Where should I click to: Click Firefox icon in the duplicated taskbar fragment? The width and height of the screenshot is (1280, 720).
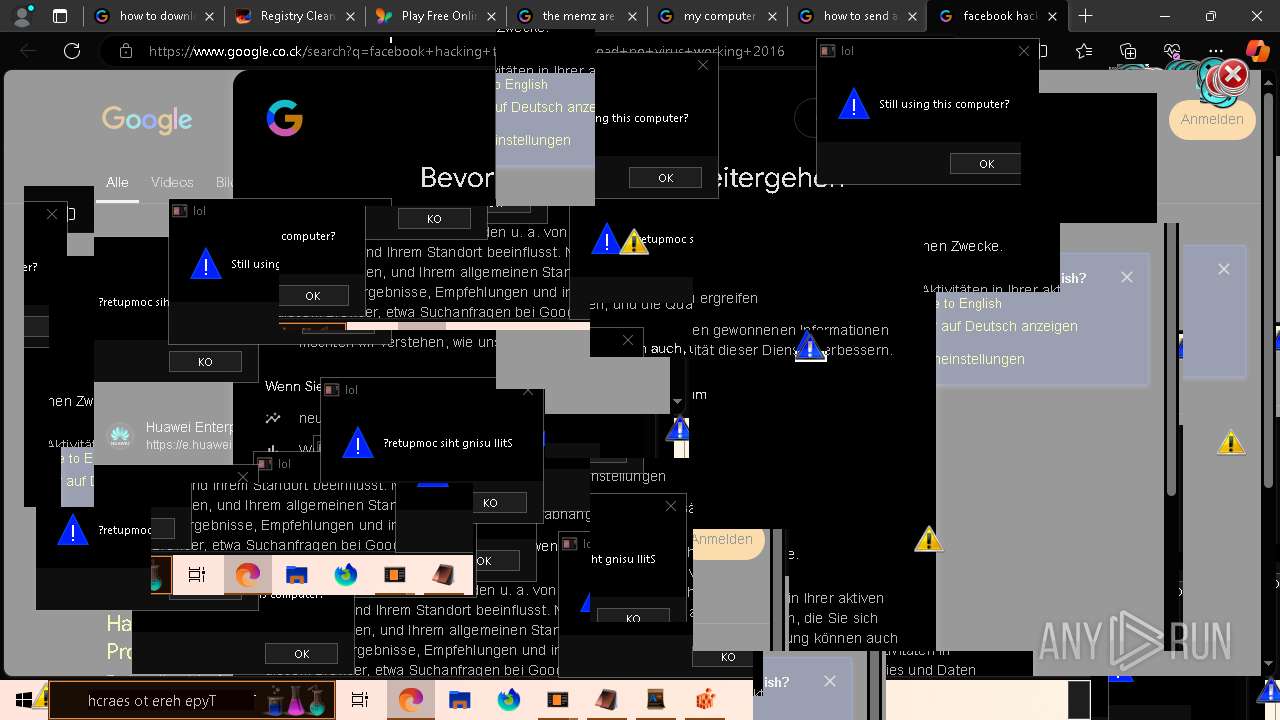pos(345,575)
